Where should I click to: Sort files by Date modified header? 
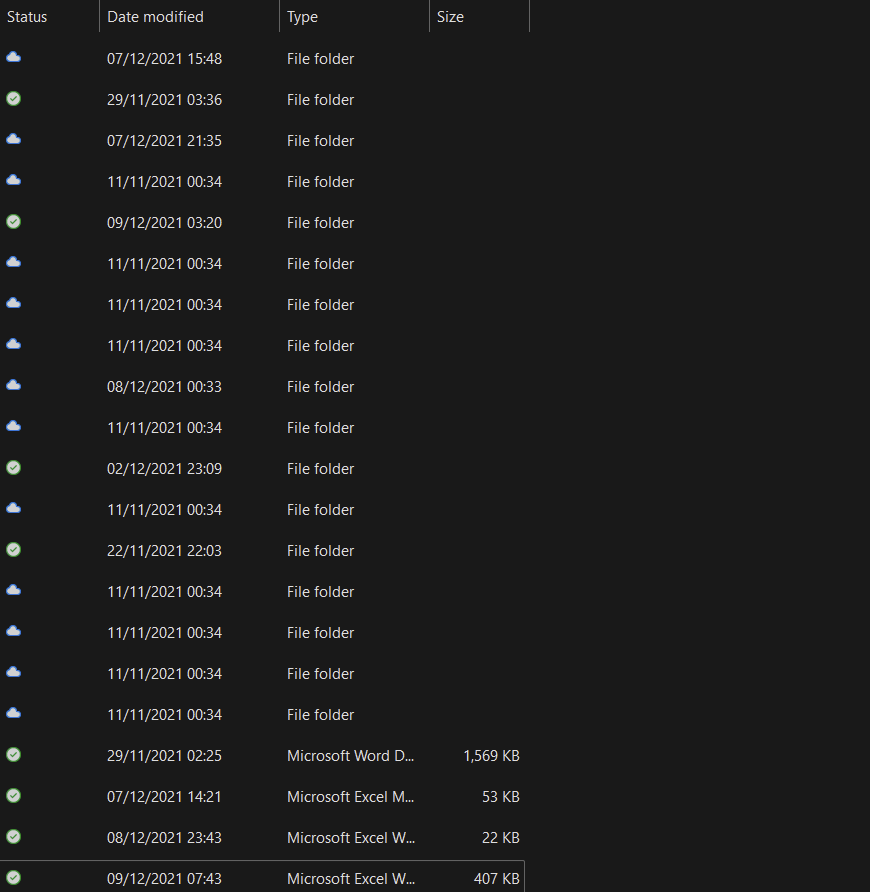155,17
